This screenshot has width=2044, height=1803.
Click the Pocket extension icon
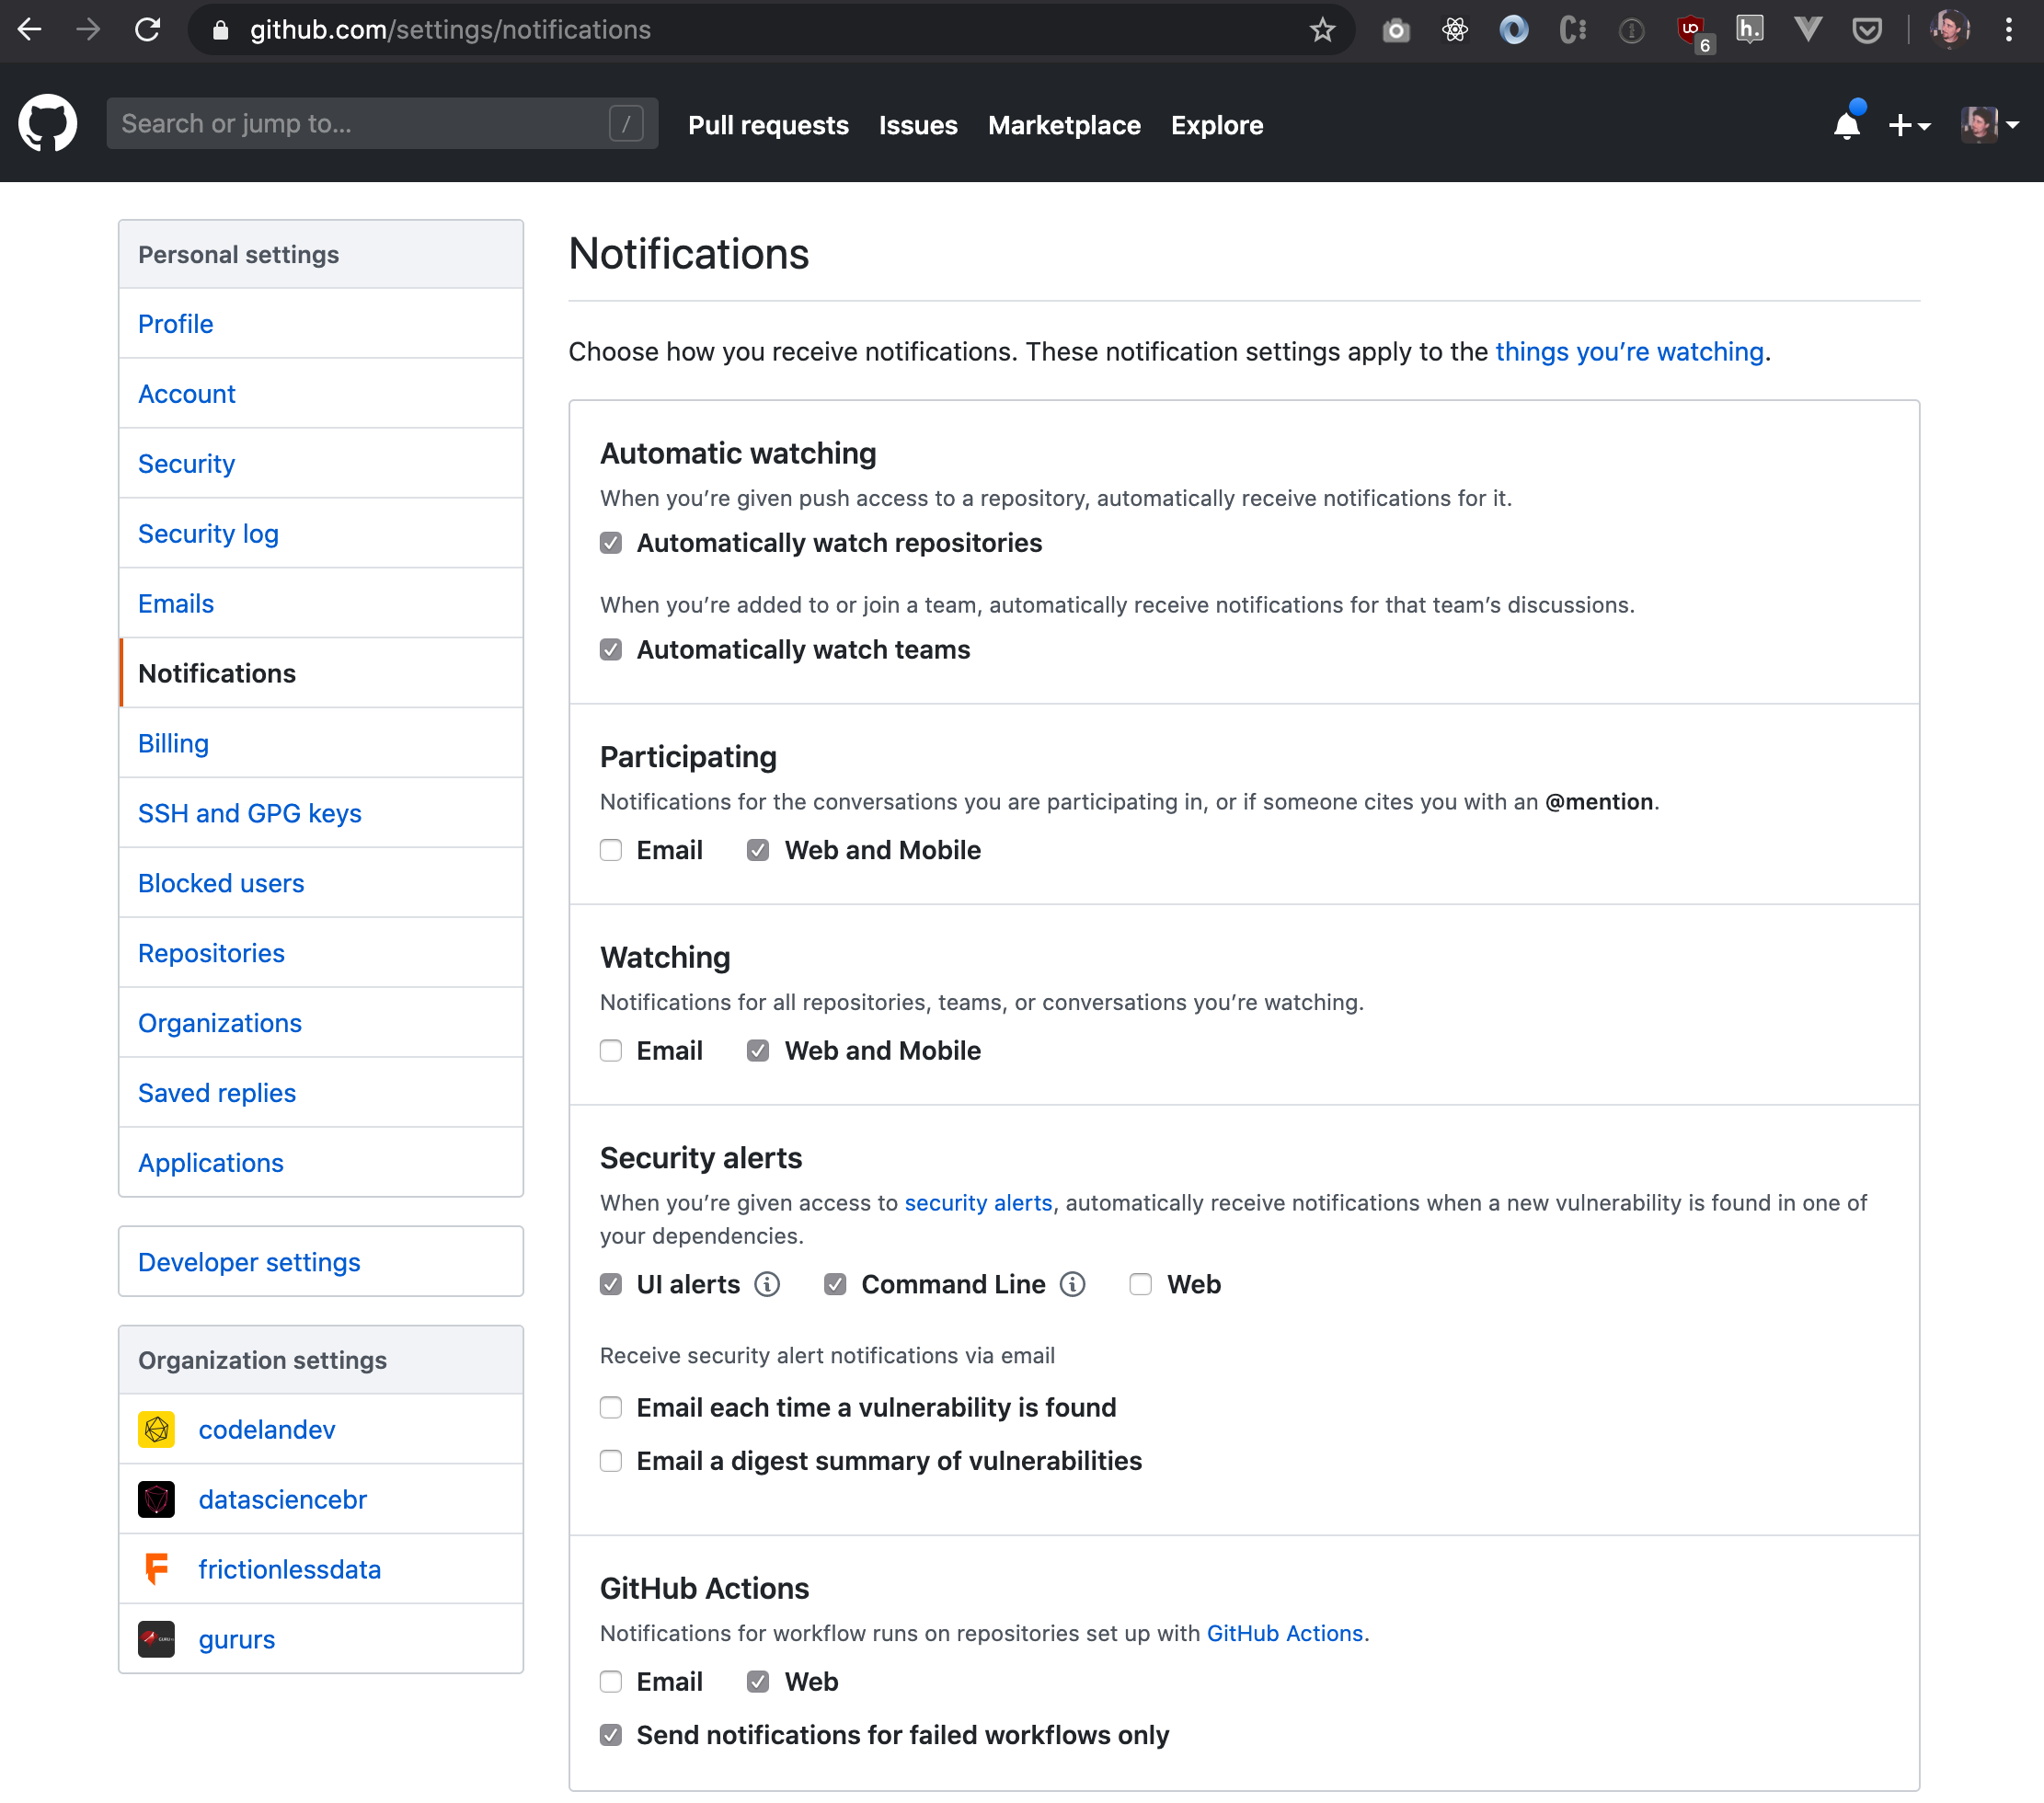tap(1866, 30)
